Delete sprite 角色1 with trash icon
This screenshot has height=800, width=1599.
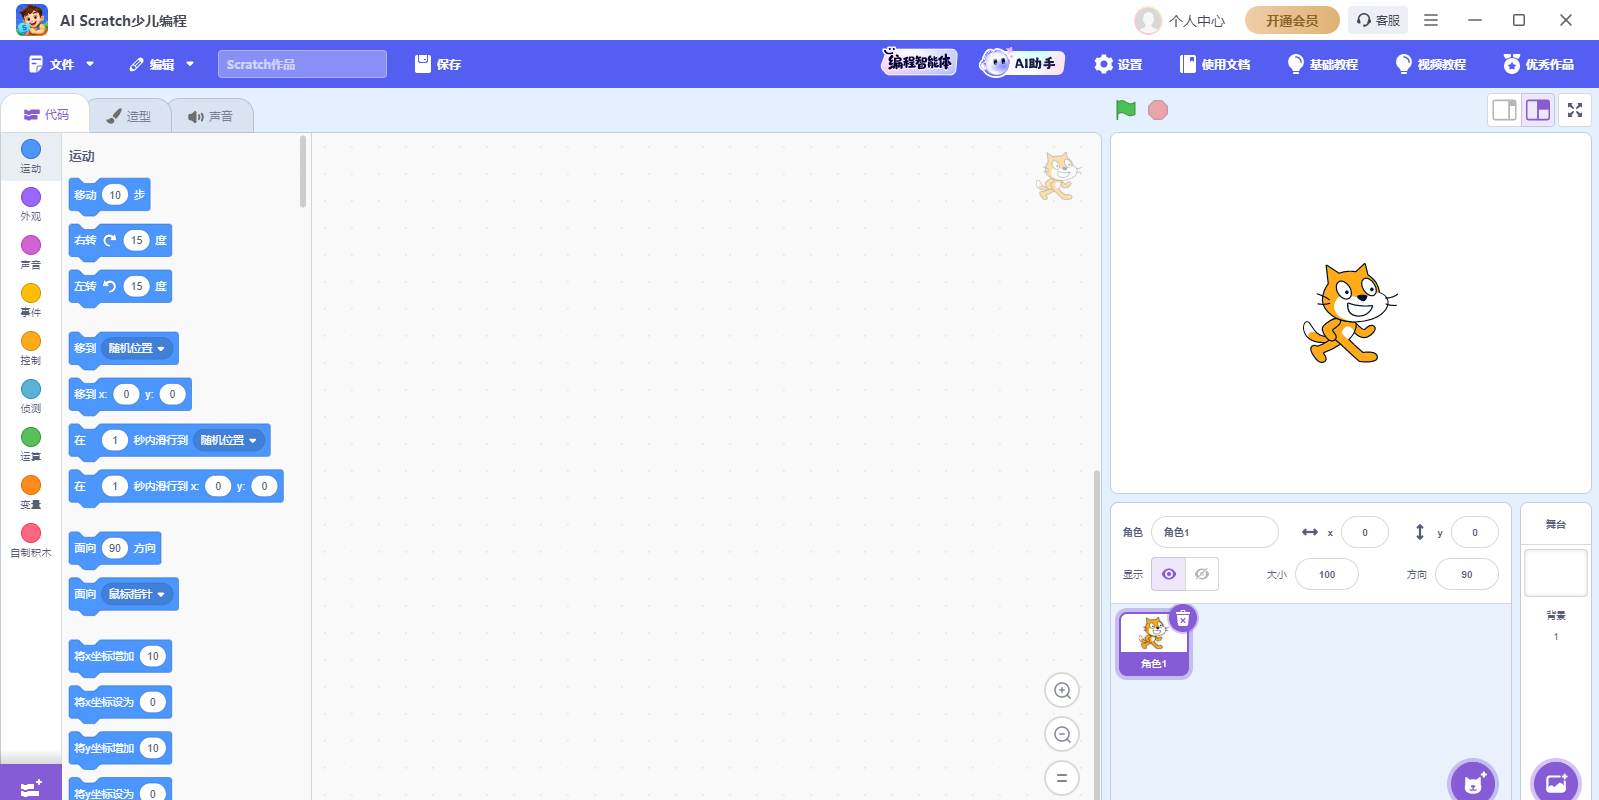tap(1183, 619)
